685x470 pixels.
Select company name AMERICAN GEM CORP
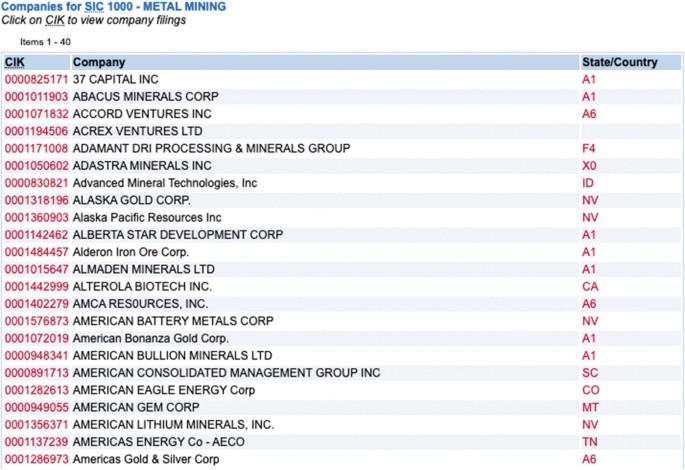pyautogui.click(x=136, y=408)
